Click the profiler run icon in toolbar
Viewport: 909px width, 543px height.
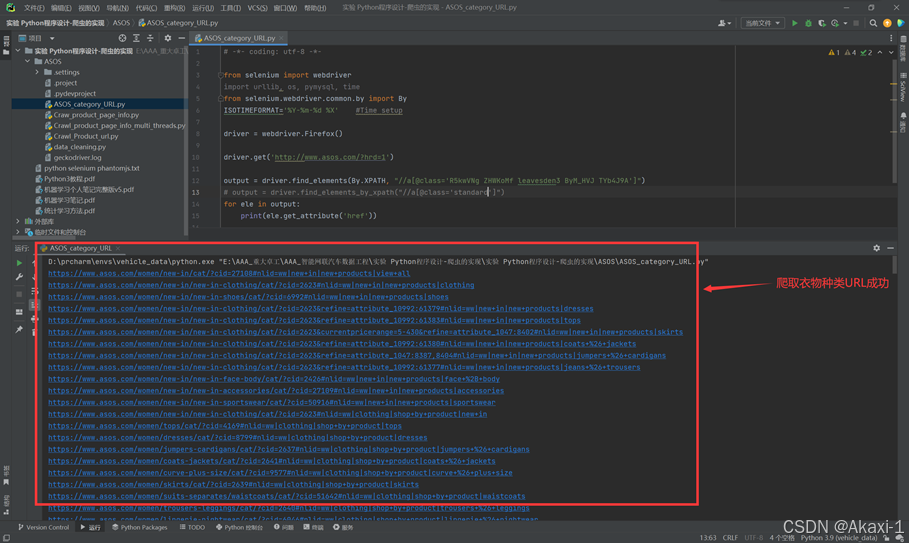click(835, 23)
